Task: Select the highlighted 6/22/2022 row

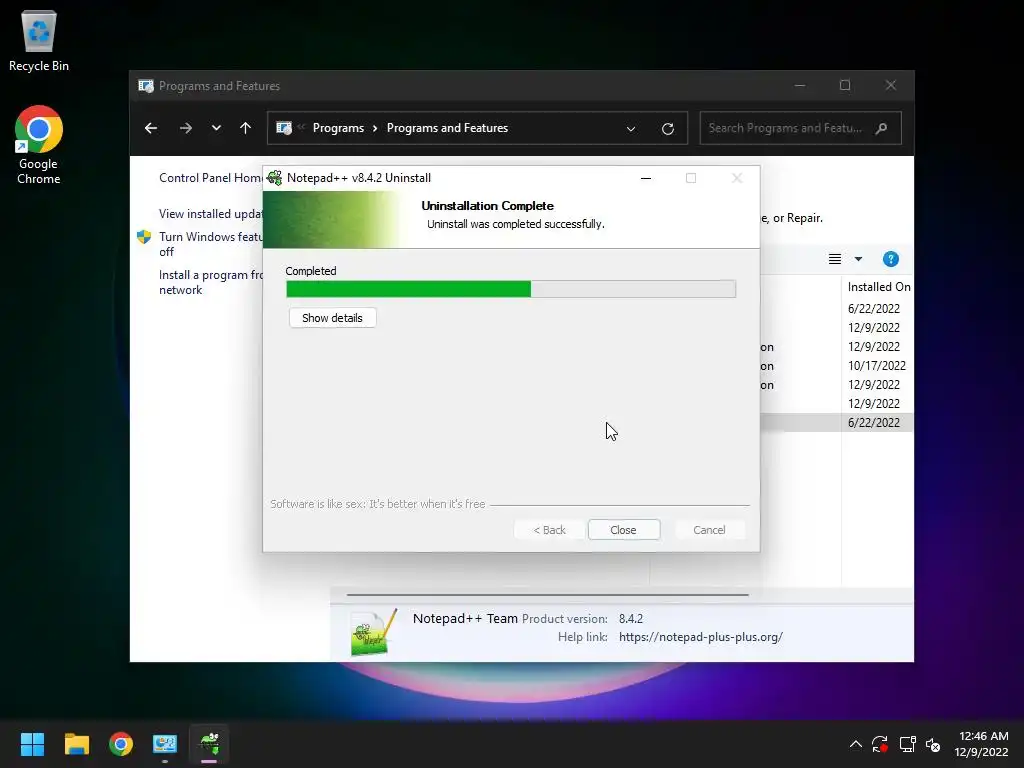Action: [x=837, y=423]
